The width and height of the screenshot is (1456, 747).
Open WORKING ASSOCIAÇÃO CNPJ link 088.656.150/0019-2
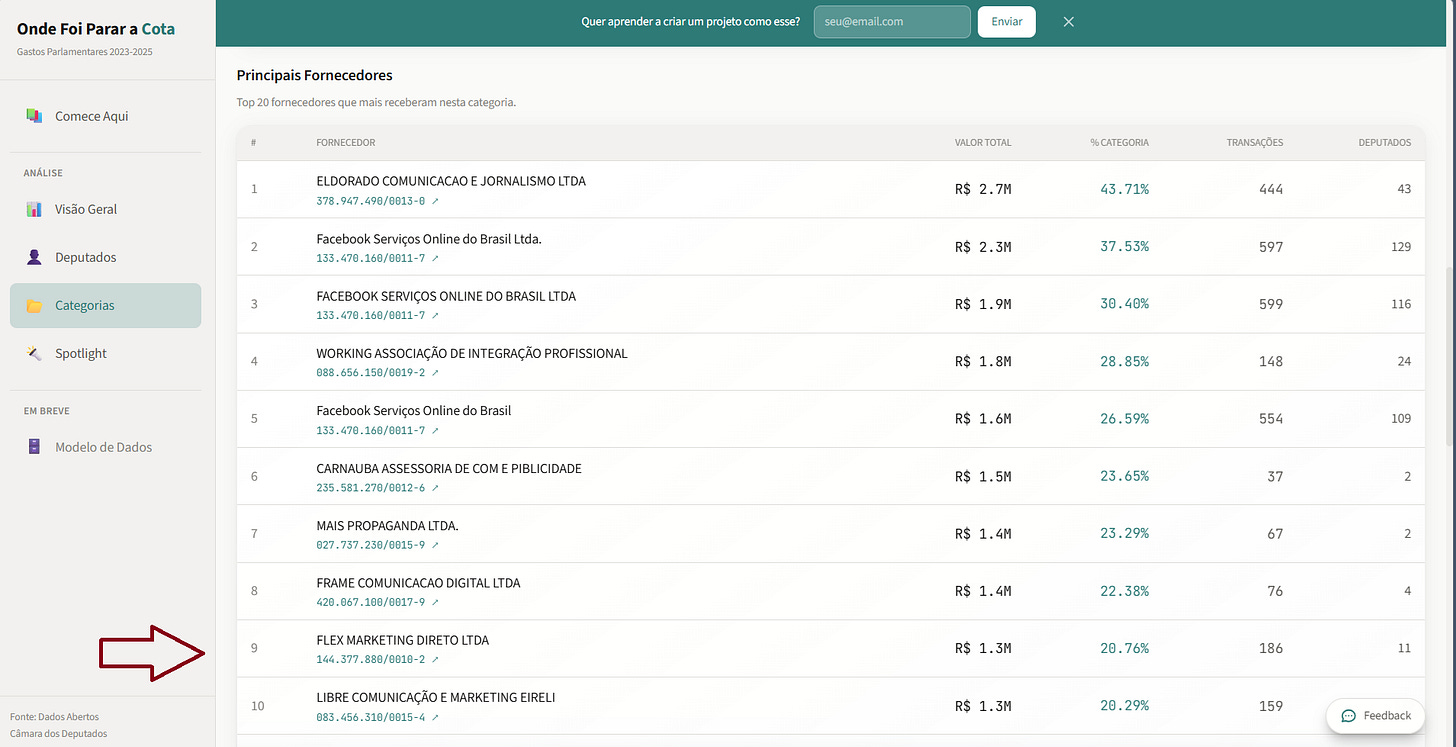coord(377,373)
